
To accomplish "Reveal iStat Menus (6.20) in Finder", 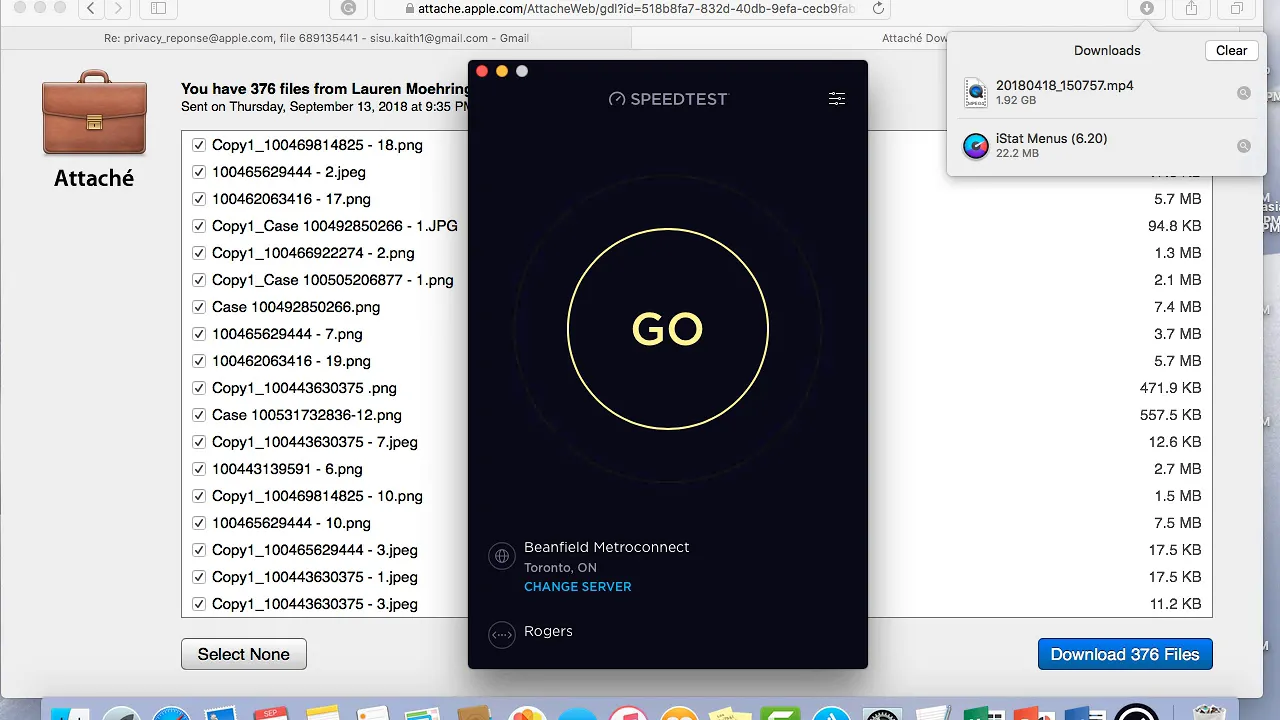I will pyautogui.click(x=1244, y=146).
